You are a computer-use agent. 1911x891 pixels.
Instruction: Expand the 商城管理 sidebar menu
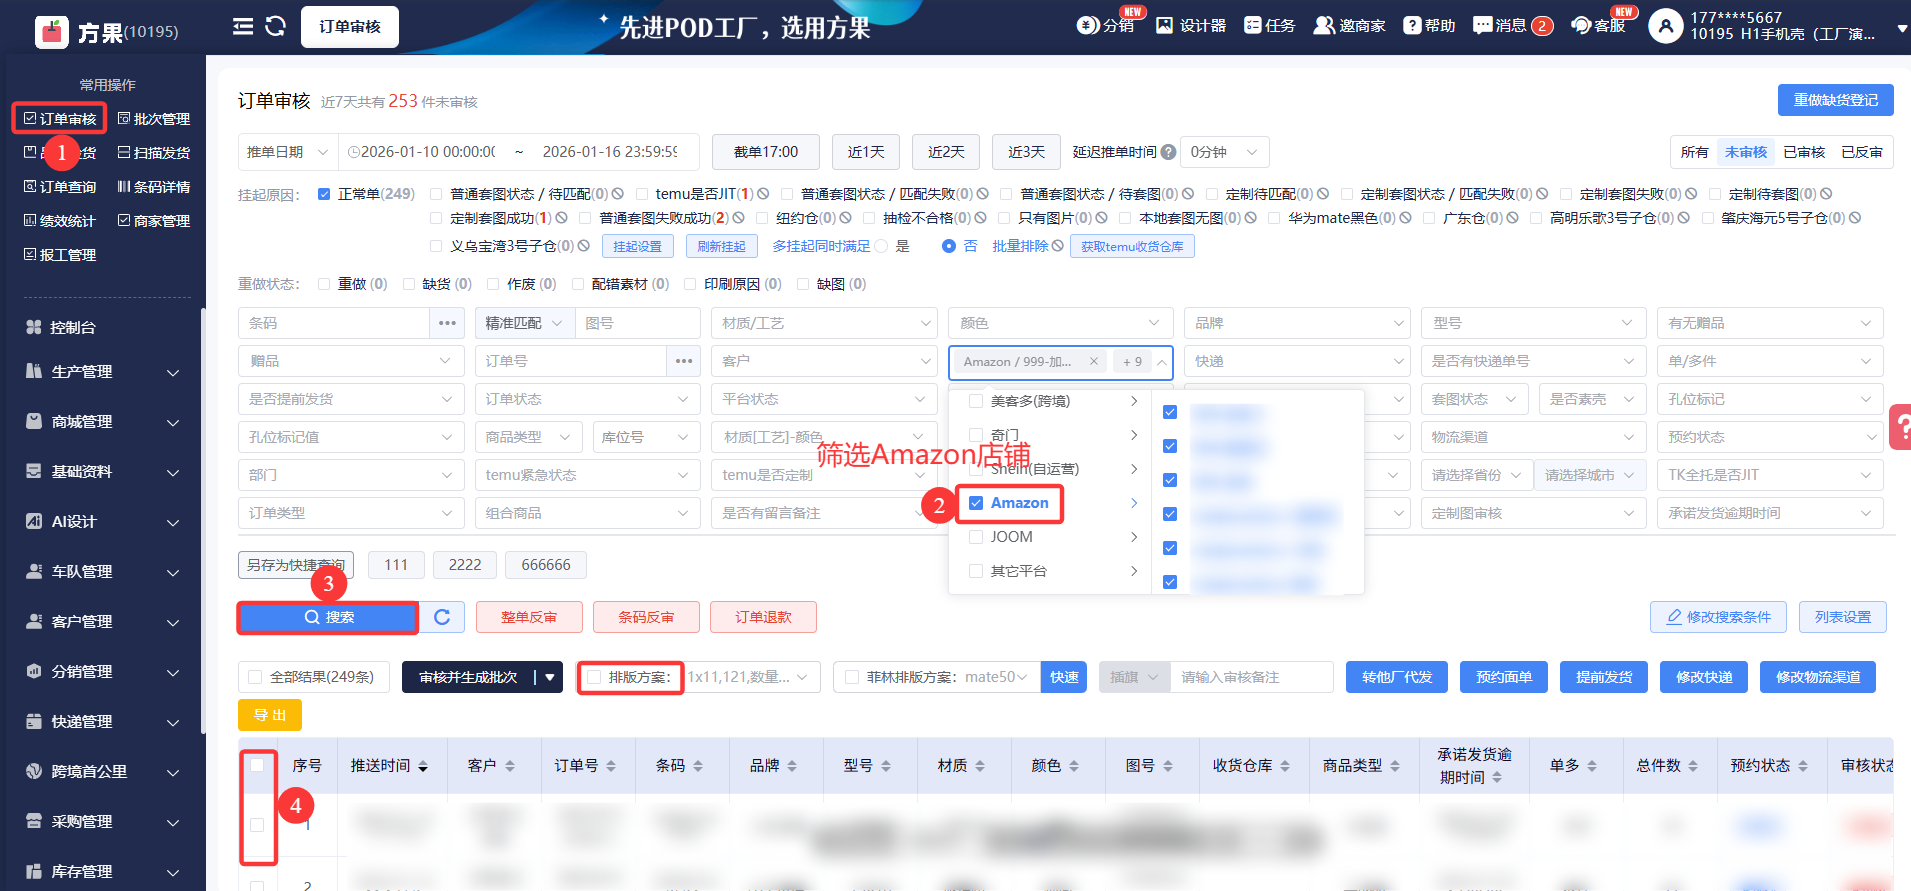click(103, 422)
